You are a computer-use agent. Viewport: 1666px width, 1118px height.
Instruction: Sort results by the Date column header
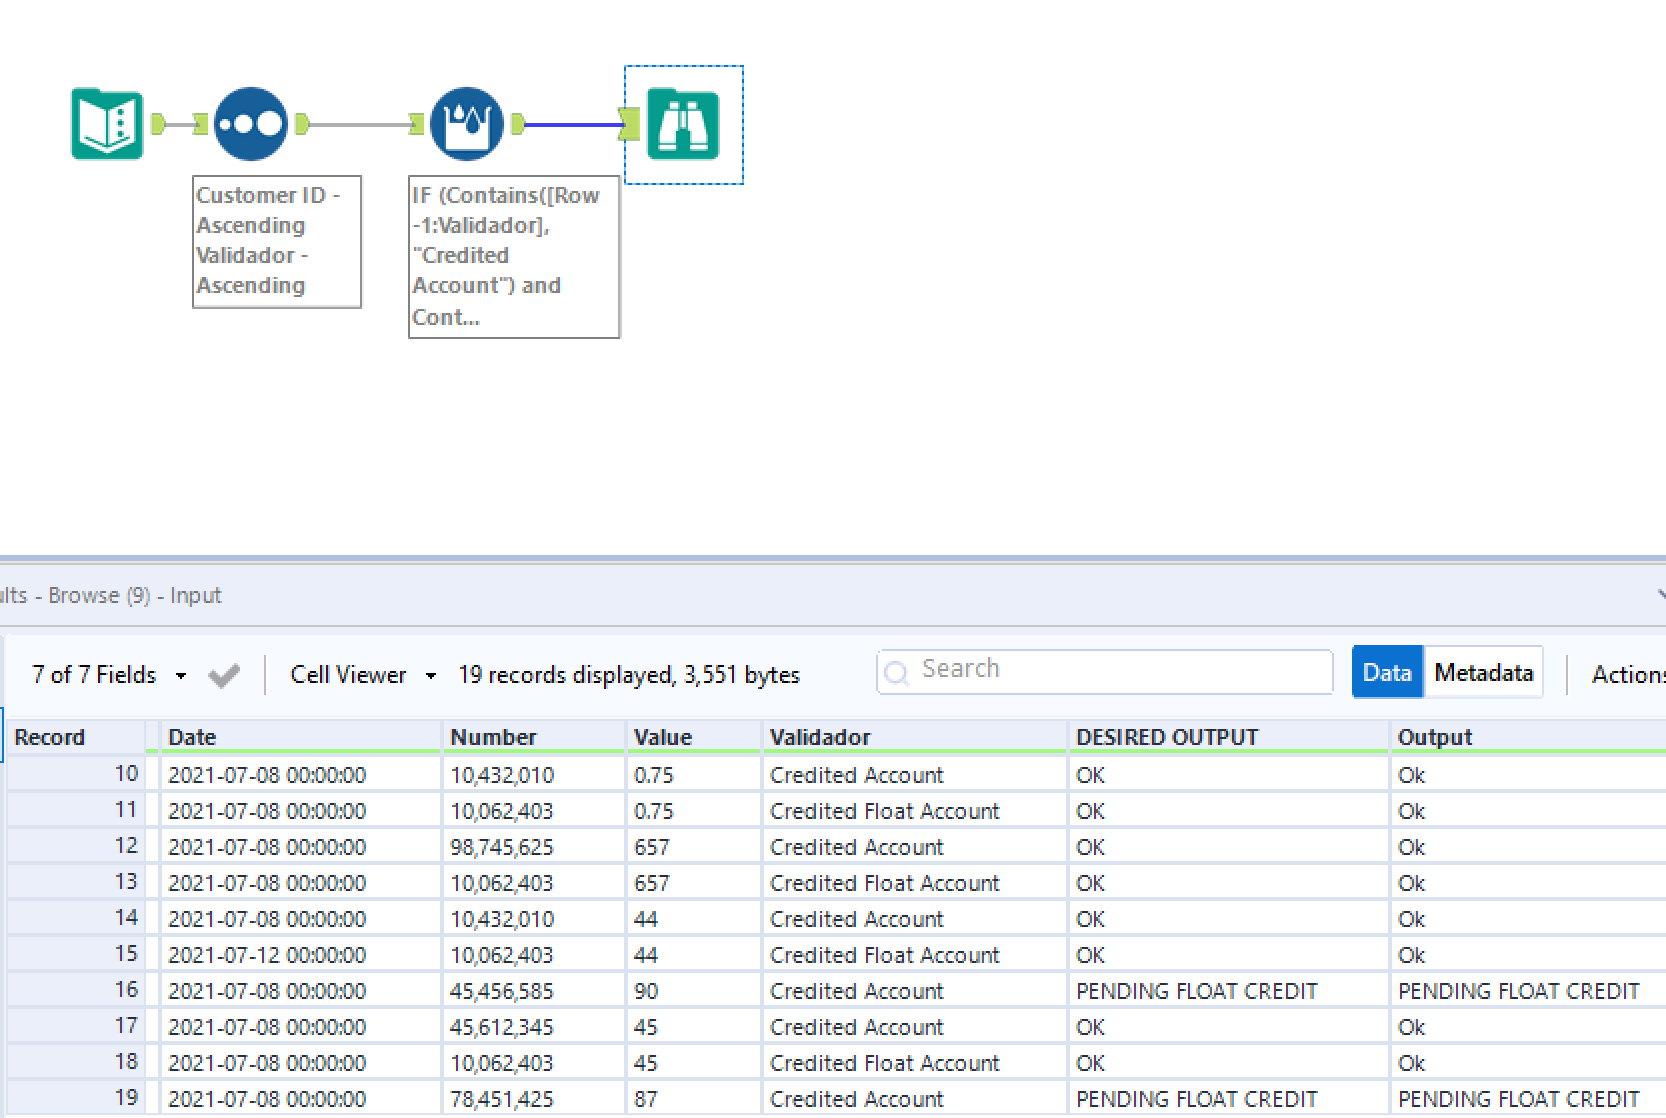point(192,737)
